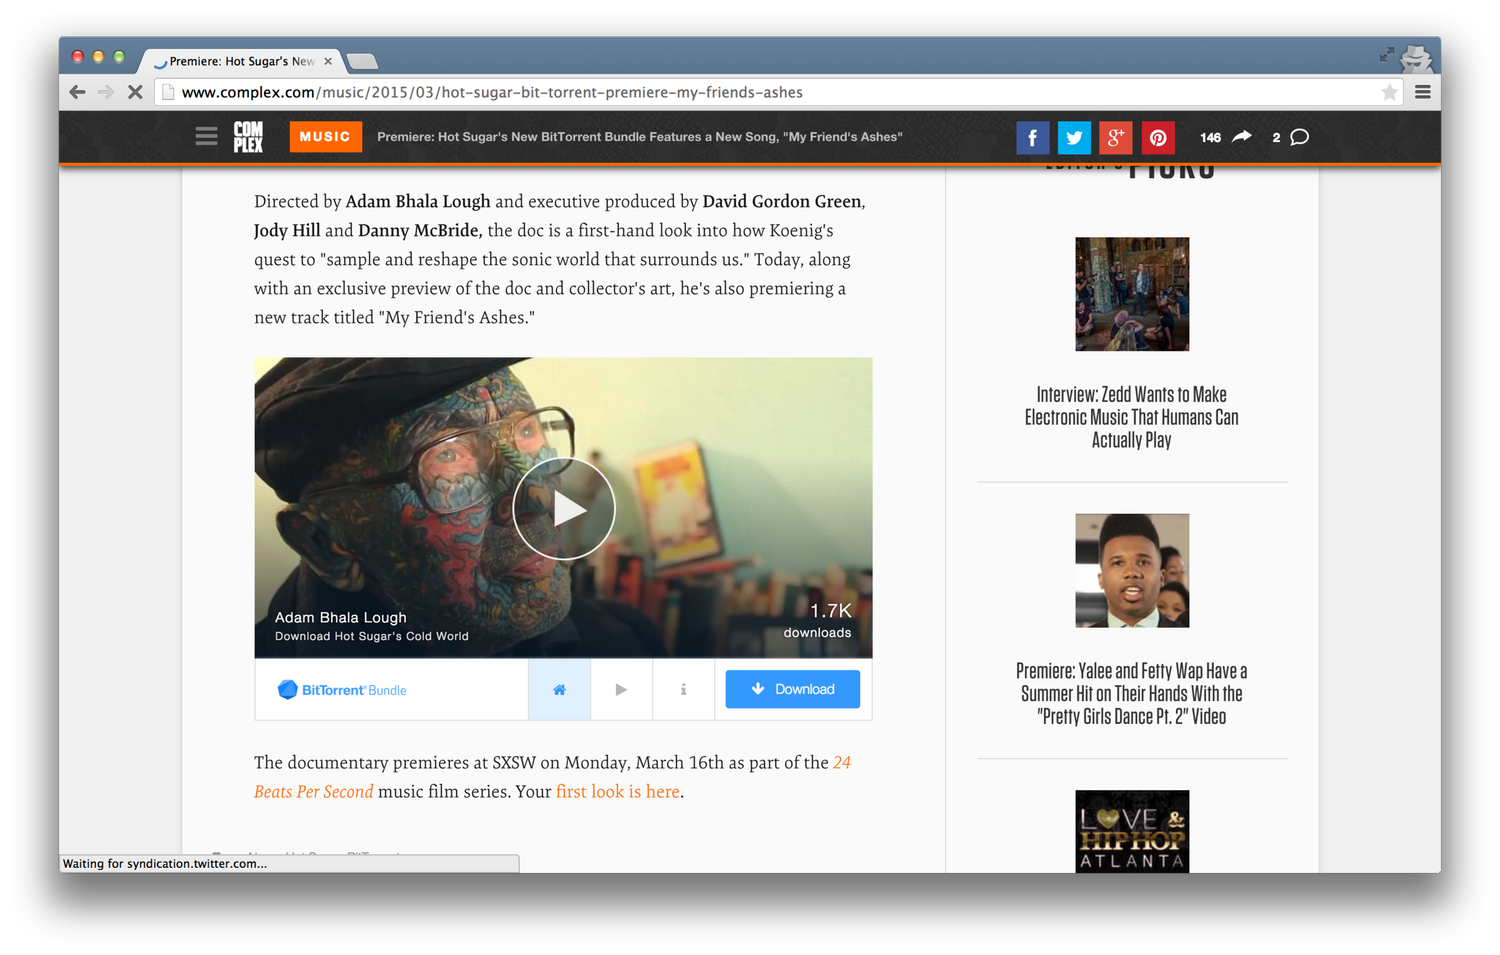Screen dimensions: 1500x955
Task: Open the comments via speech bubble icon
Action: coord(1297,137)
